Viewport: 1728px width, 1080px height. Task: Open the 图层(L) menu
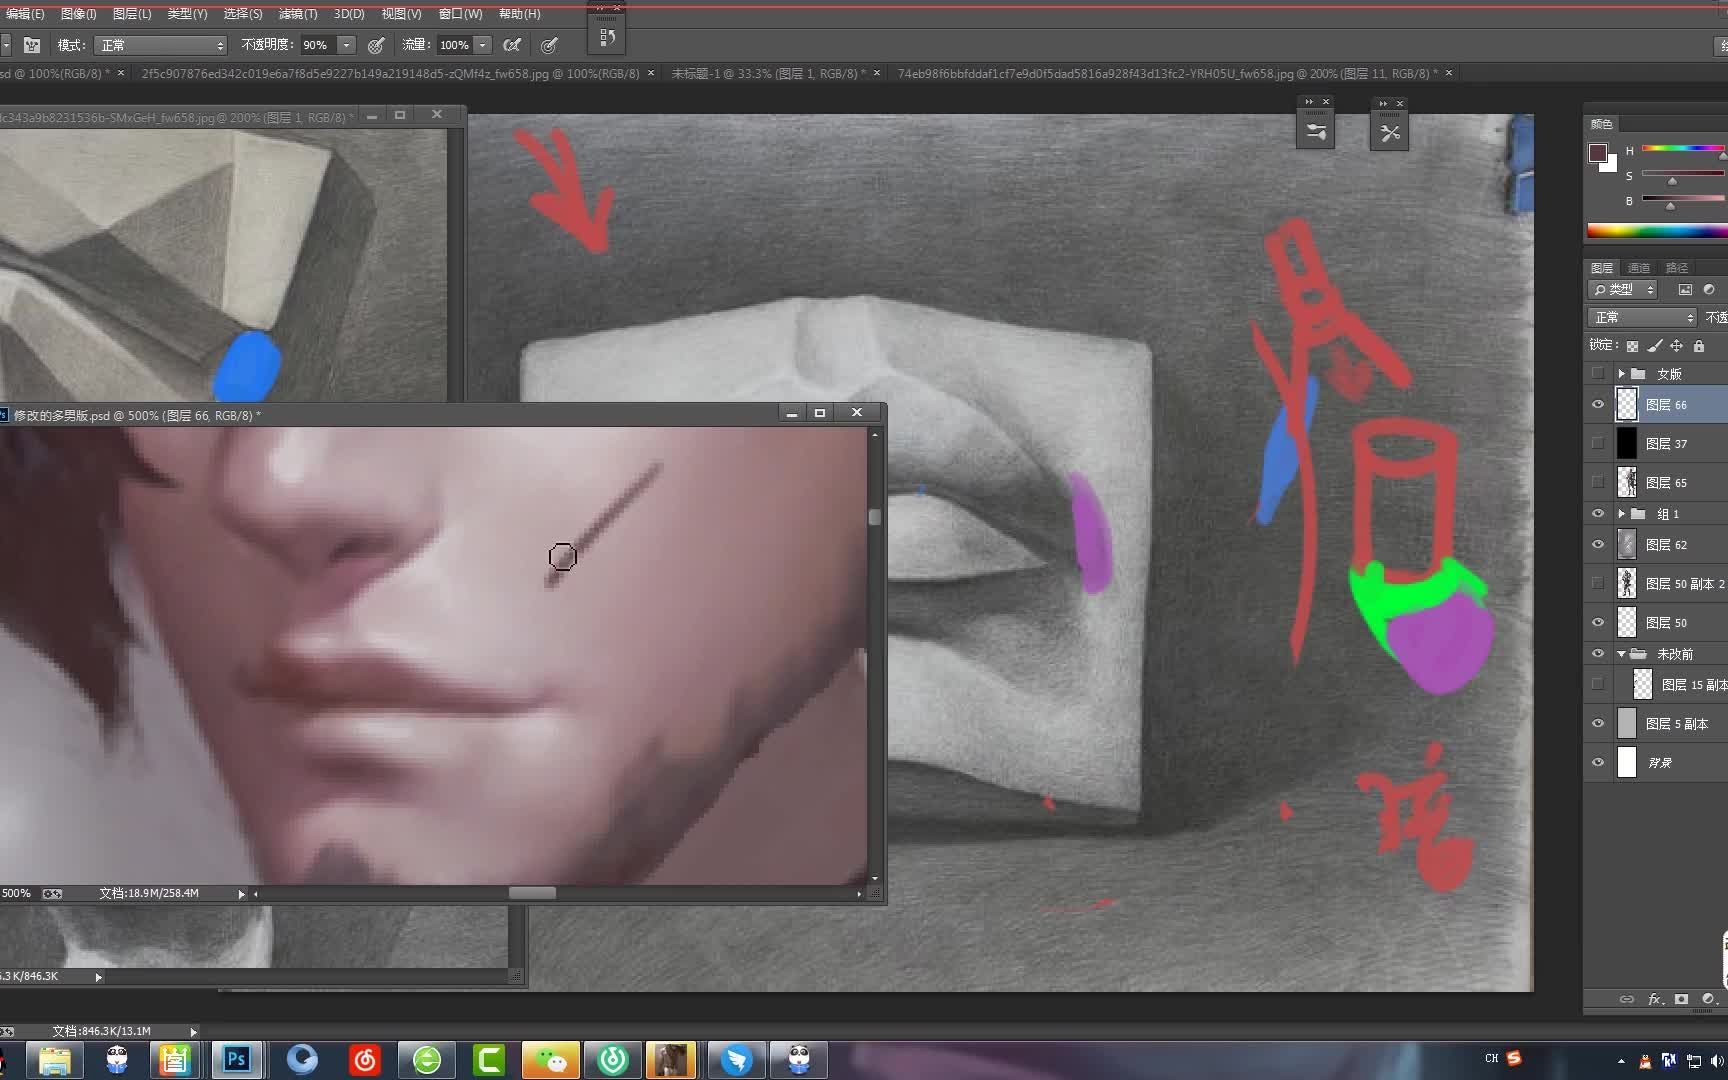tap(132, 14)
